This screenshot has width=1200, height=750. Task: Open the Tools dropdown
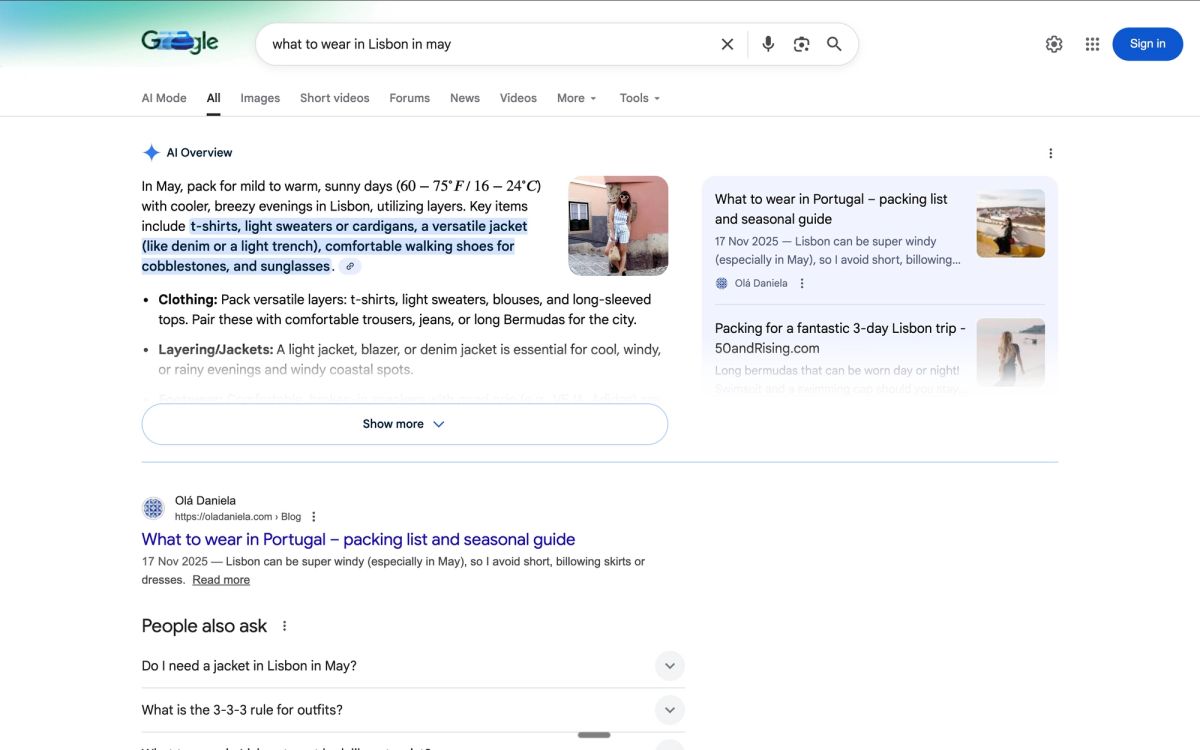639,98
